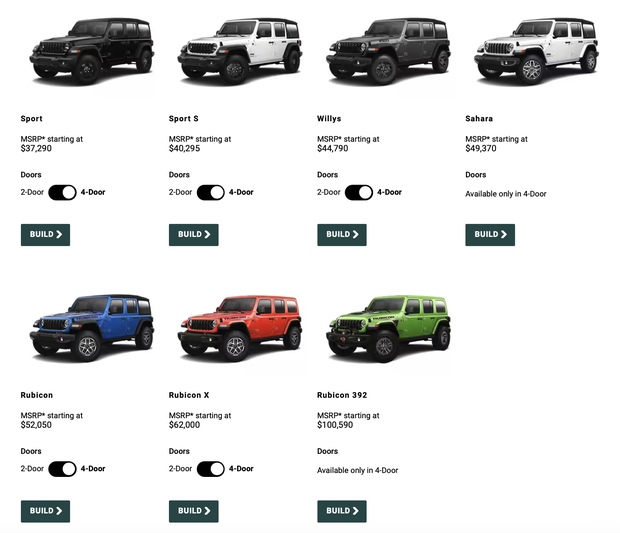Screen dimensions: 620x533
Task: Select the white Sport S Jeep image
Action: (x=240, y=51)
